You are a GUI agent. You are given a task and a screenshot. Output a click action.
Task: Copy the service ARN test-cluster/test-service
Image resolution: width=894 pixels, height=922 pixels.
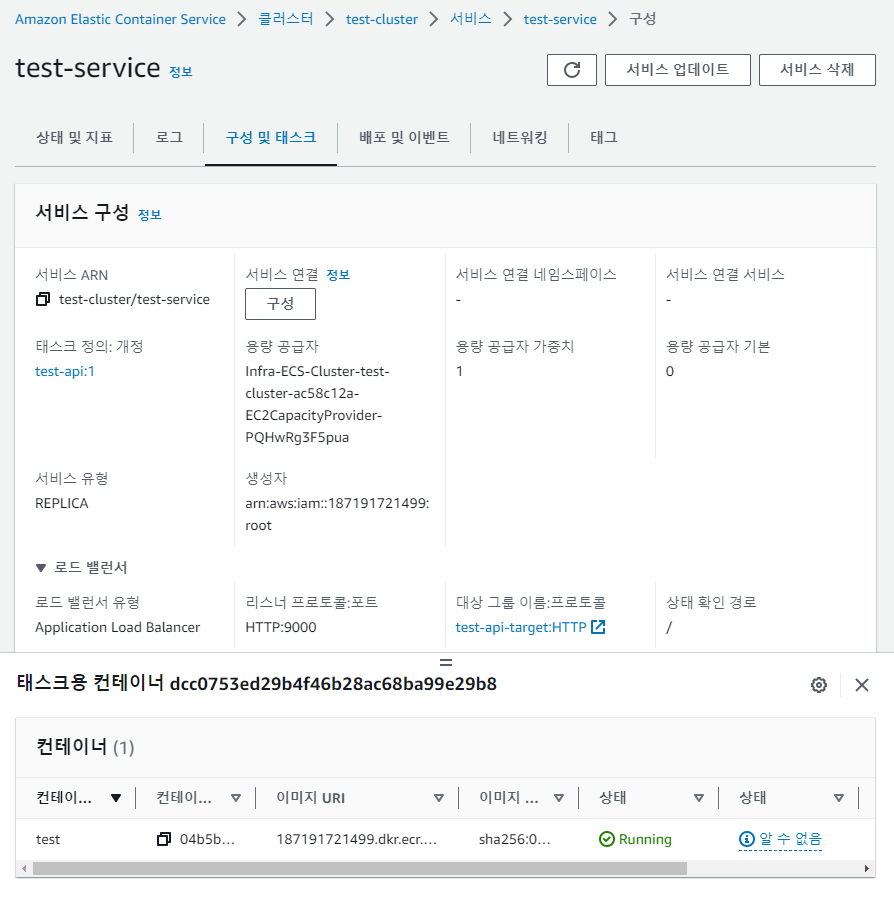[43, 299]
